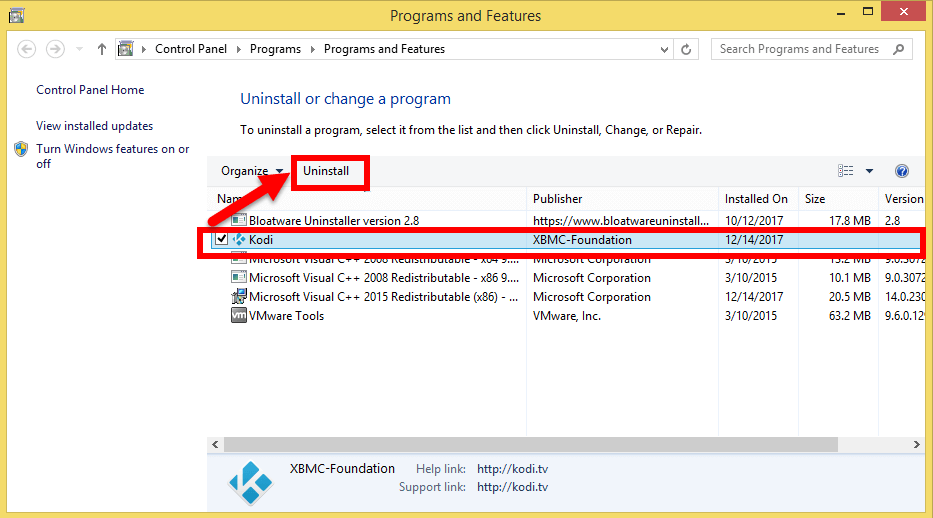Click the Bloatware Uninstaller program icon
Screen dimensions: 933x518
(x=239, y=220)
